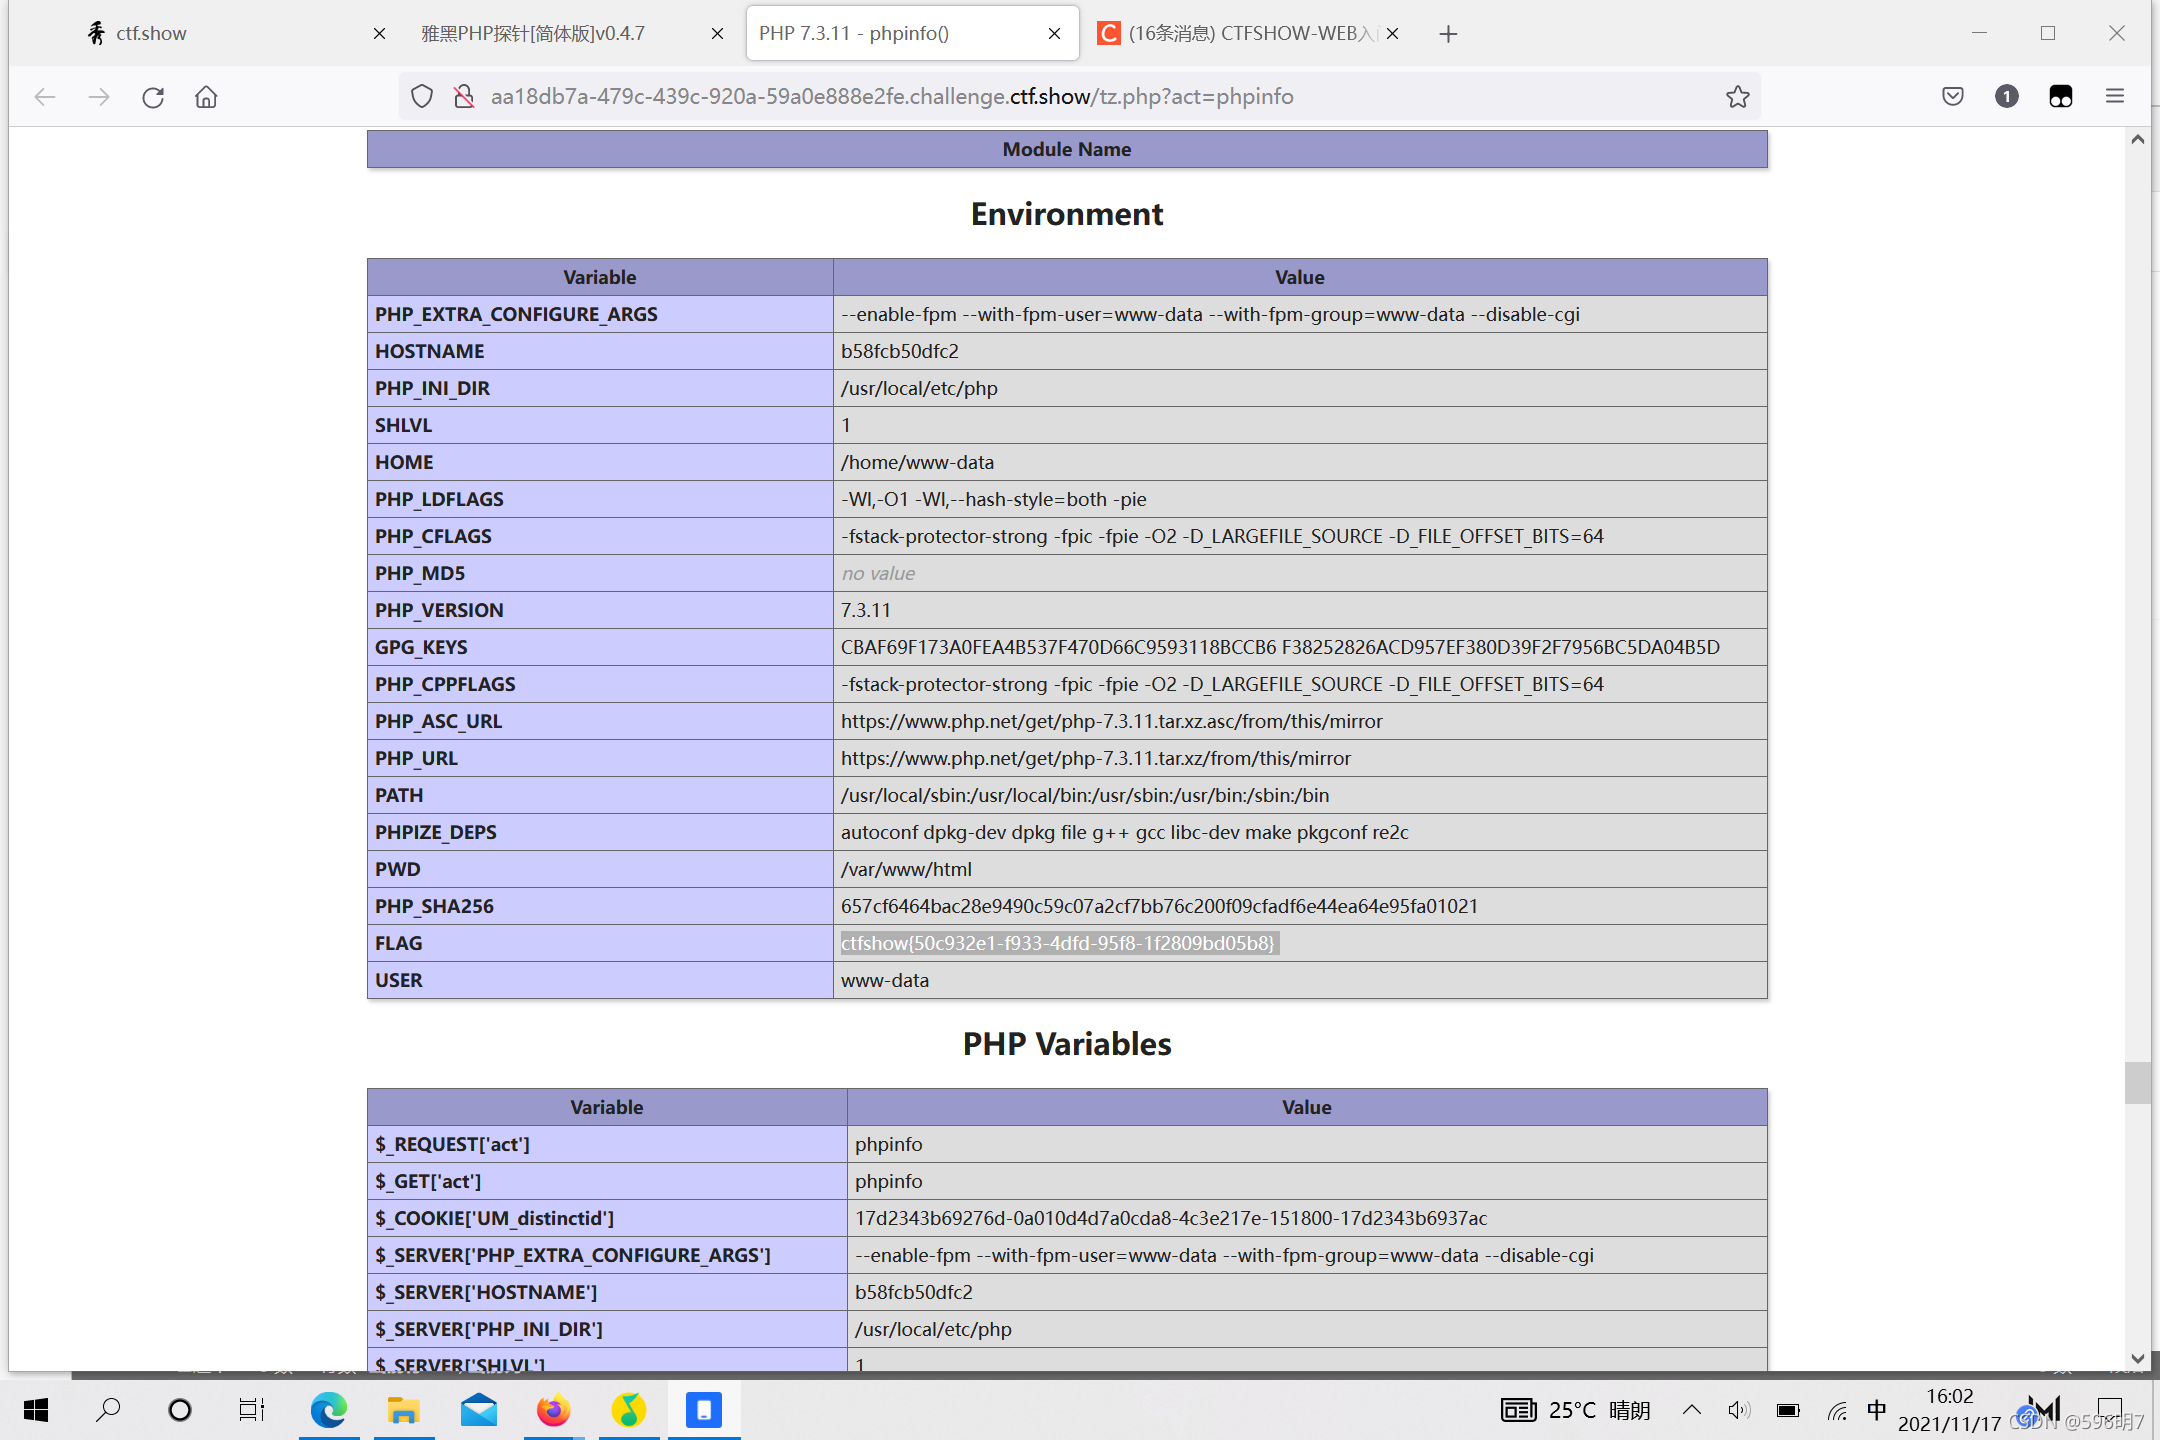The height and width of the screenshot is (1440, 2160).
Task: Close the CTFSHOW-WEB CSDN tab
Action: (1392, 34)
